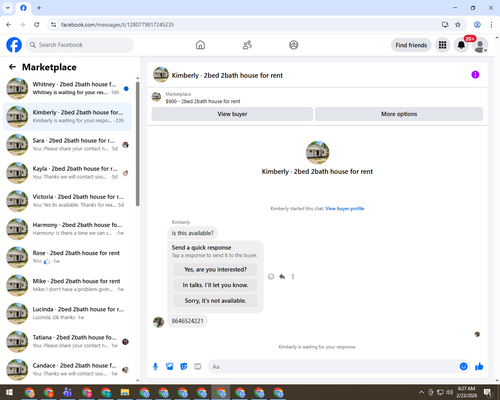
Task: Open the Victoria conversation
Action: click(x=67, y=201)
